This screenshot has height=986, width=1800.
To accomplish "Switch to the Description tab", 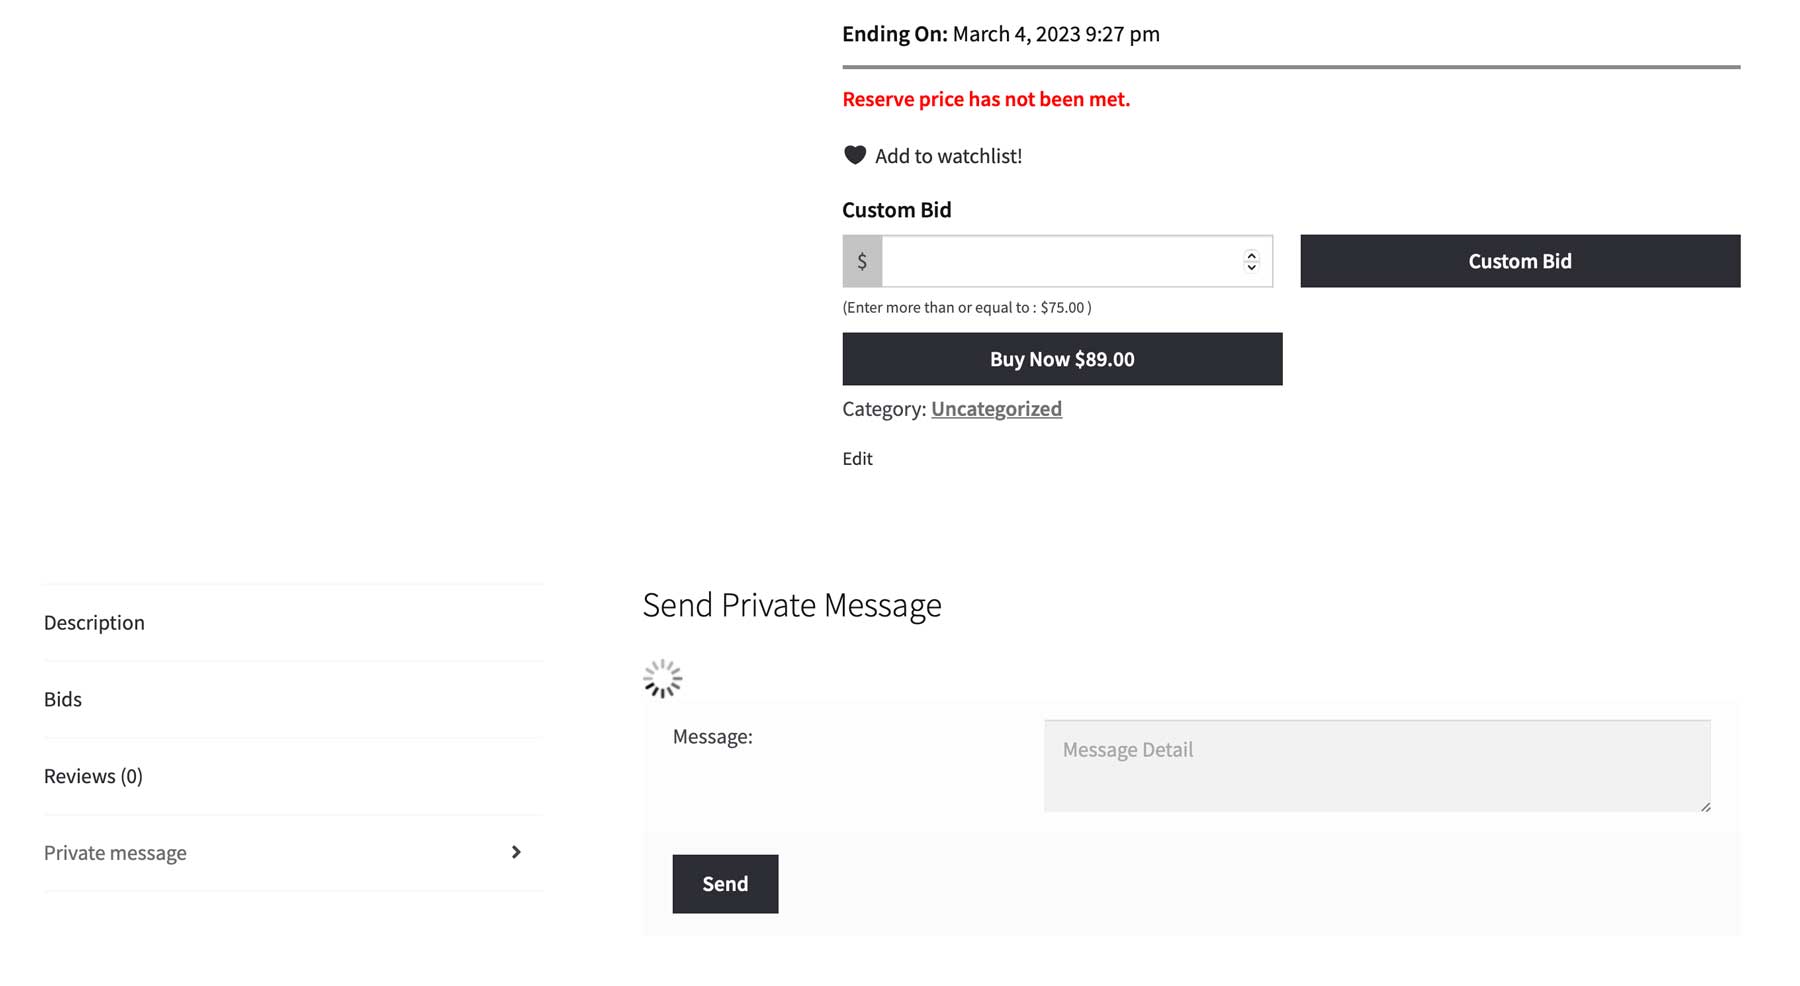I will (x=94, y=621).
